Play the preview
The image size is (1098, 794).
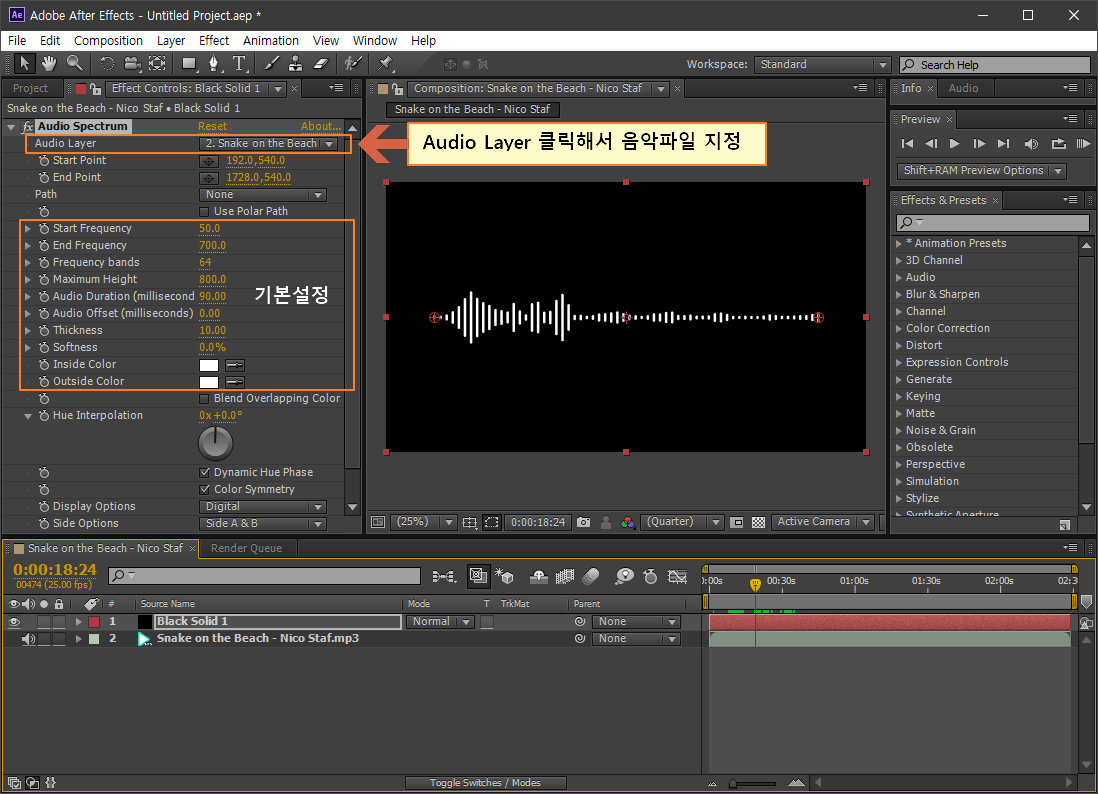954,144
